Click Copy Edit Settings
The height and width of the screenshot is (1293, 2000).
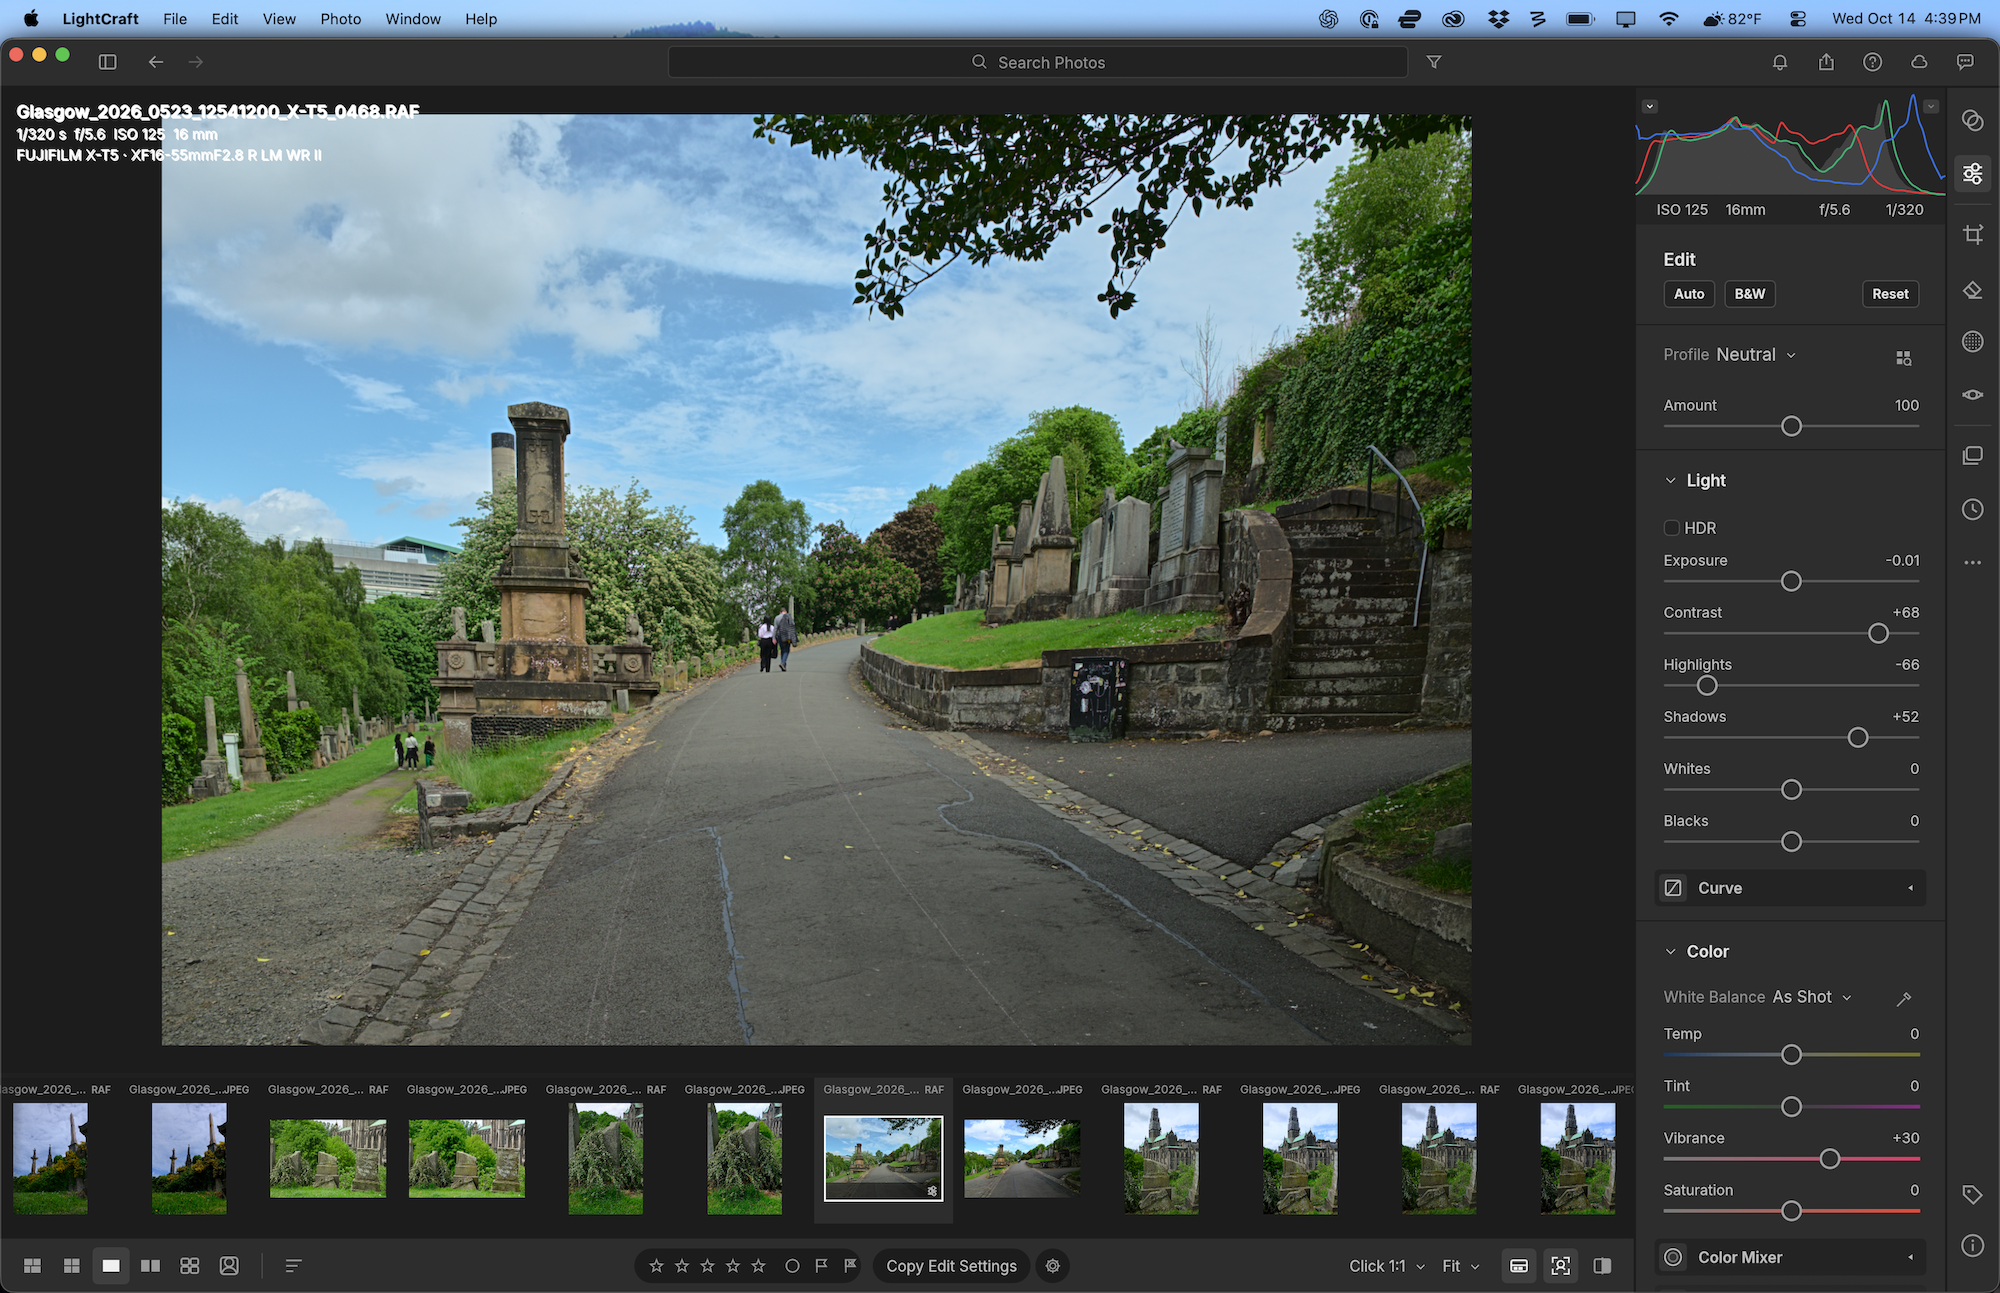951,1265
